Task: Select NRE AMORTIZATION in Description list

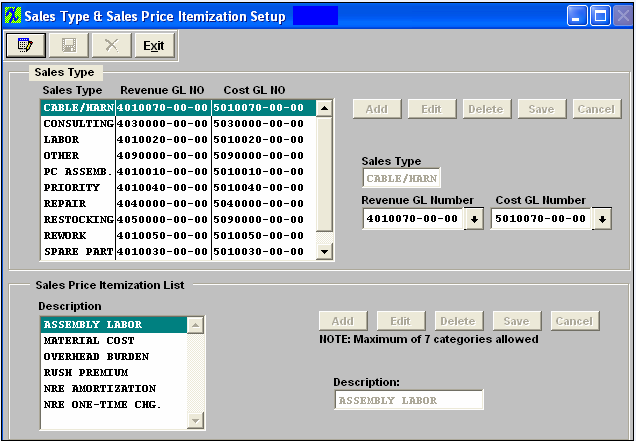Action: 114,389
